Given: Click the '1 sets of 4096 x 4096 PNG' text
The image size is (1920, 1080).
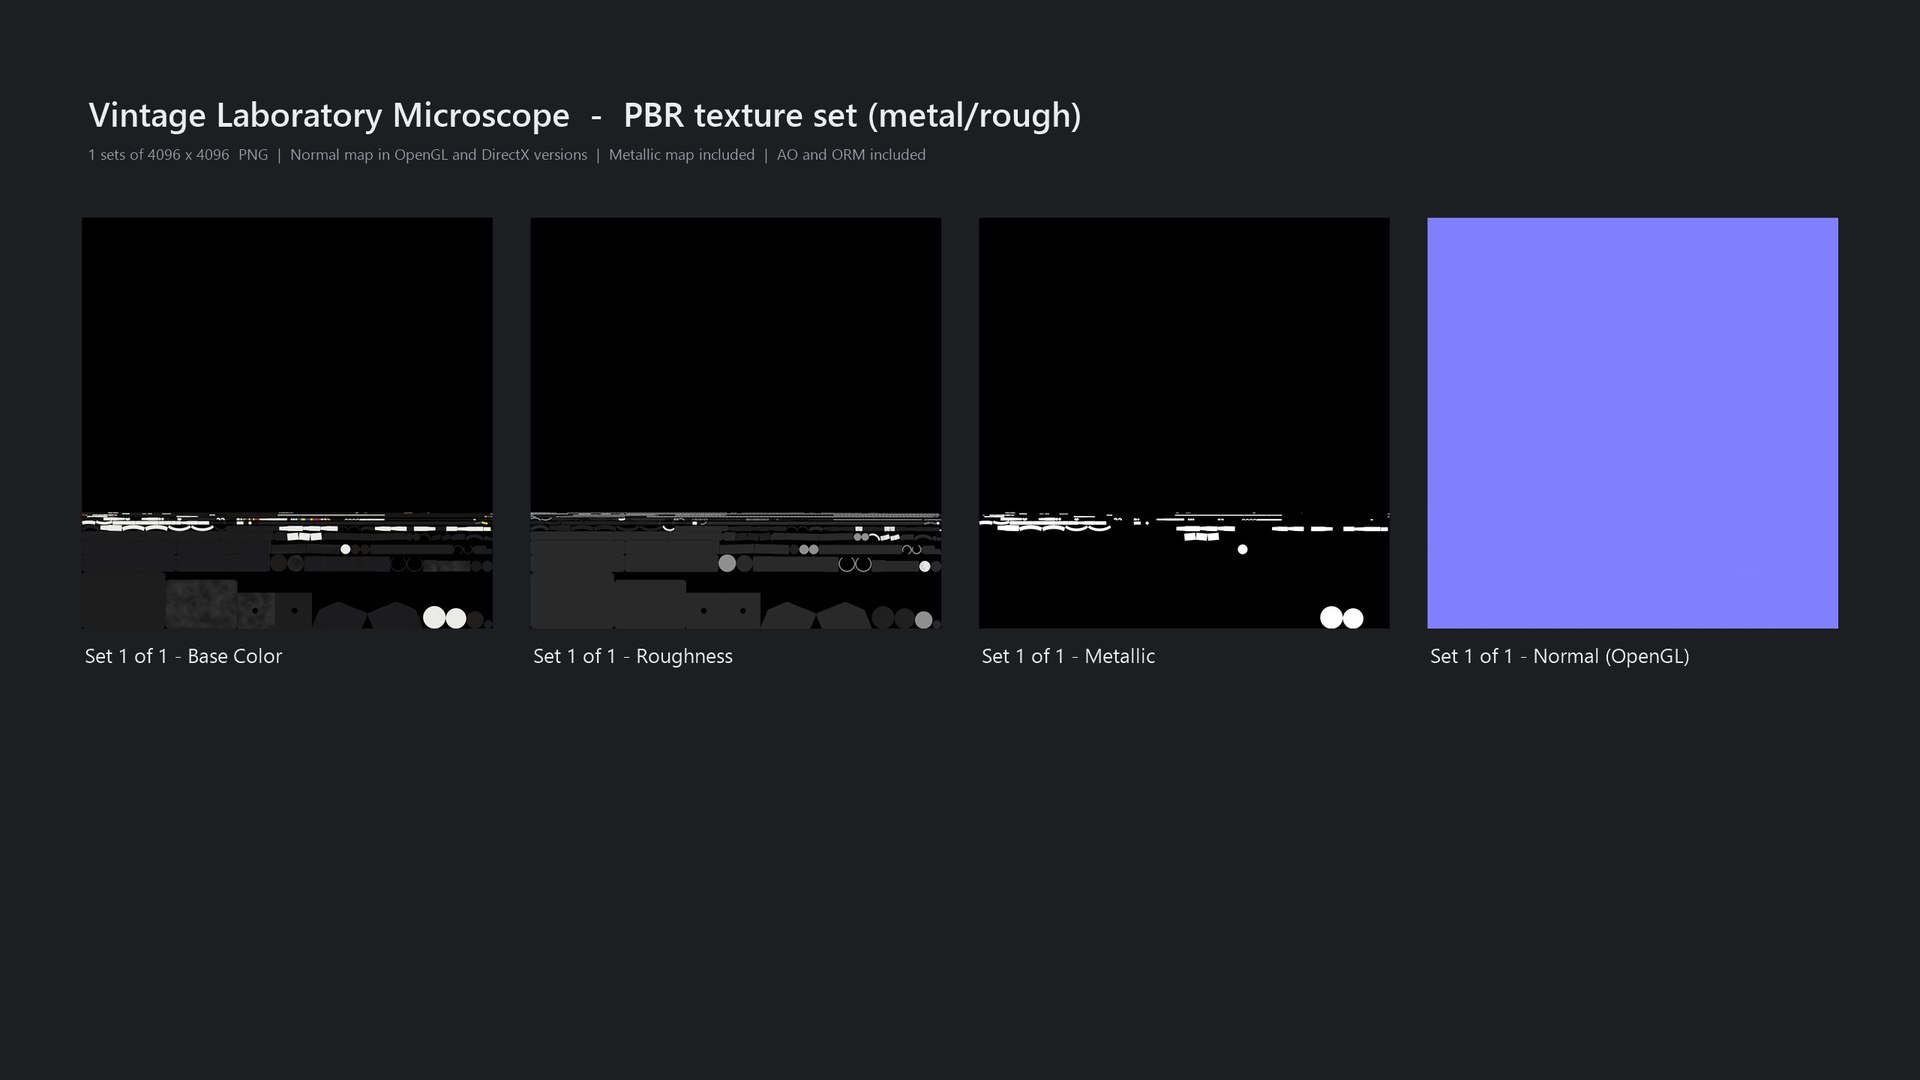Looking at the screenshot, I should pos(178,155).
